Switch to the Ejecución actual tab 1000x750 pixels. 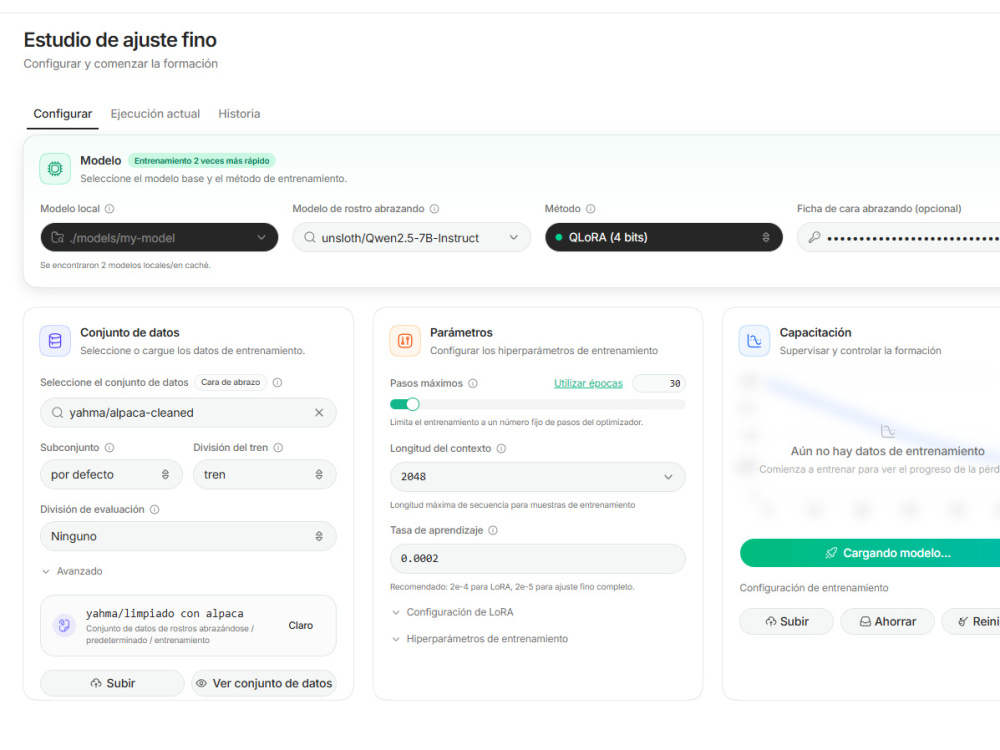(x=155, y=114)
